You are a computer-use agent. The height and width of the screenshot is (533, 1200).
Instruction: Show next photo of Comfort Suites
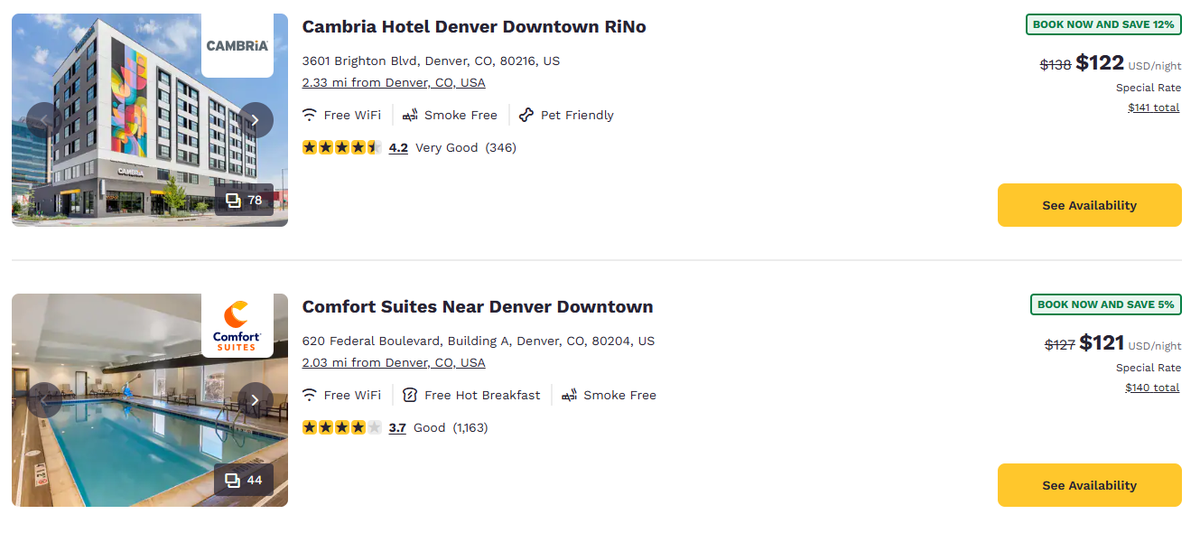click(255, 400)
